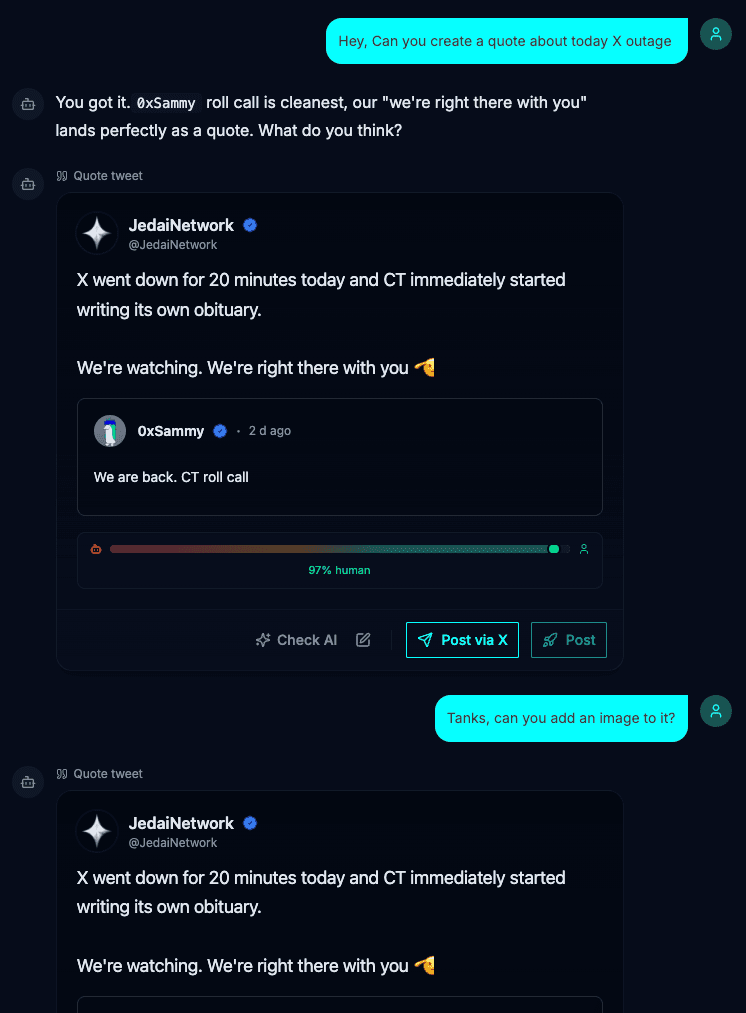Click the Check AI sparkle icon
The width and height of the screenshot is (746, 1013).
click(263, 639)
